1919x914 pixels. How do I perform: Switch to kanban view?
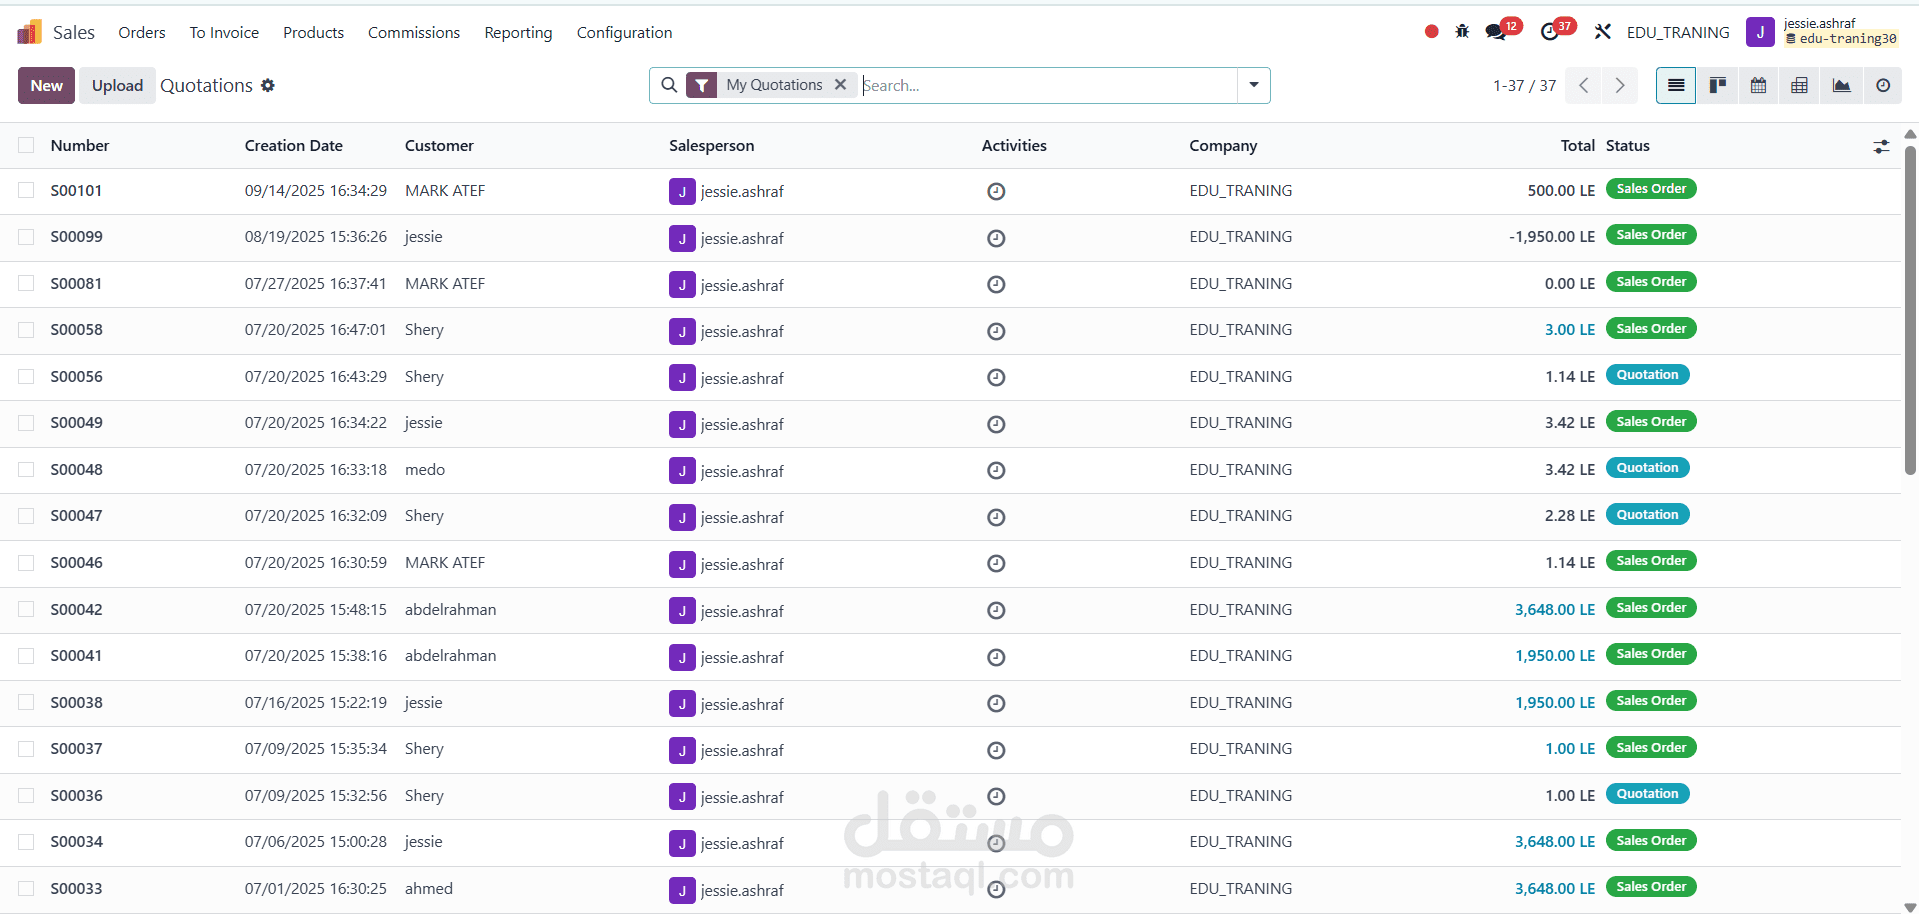point(1718,85)
